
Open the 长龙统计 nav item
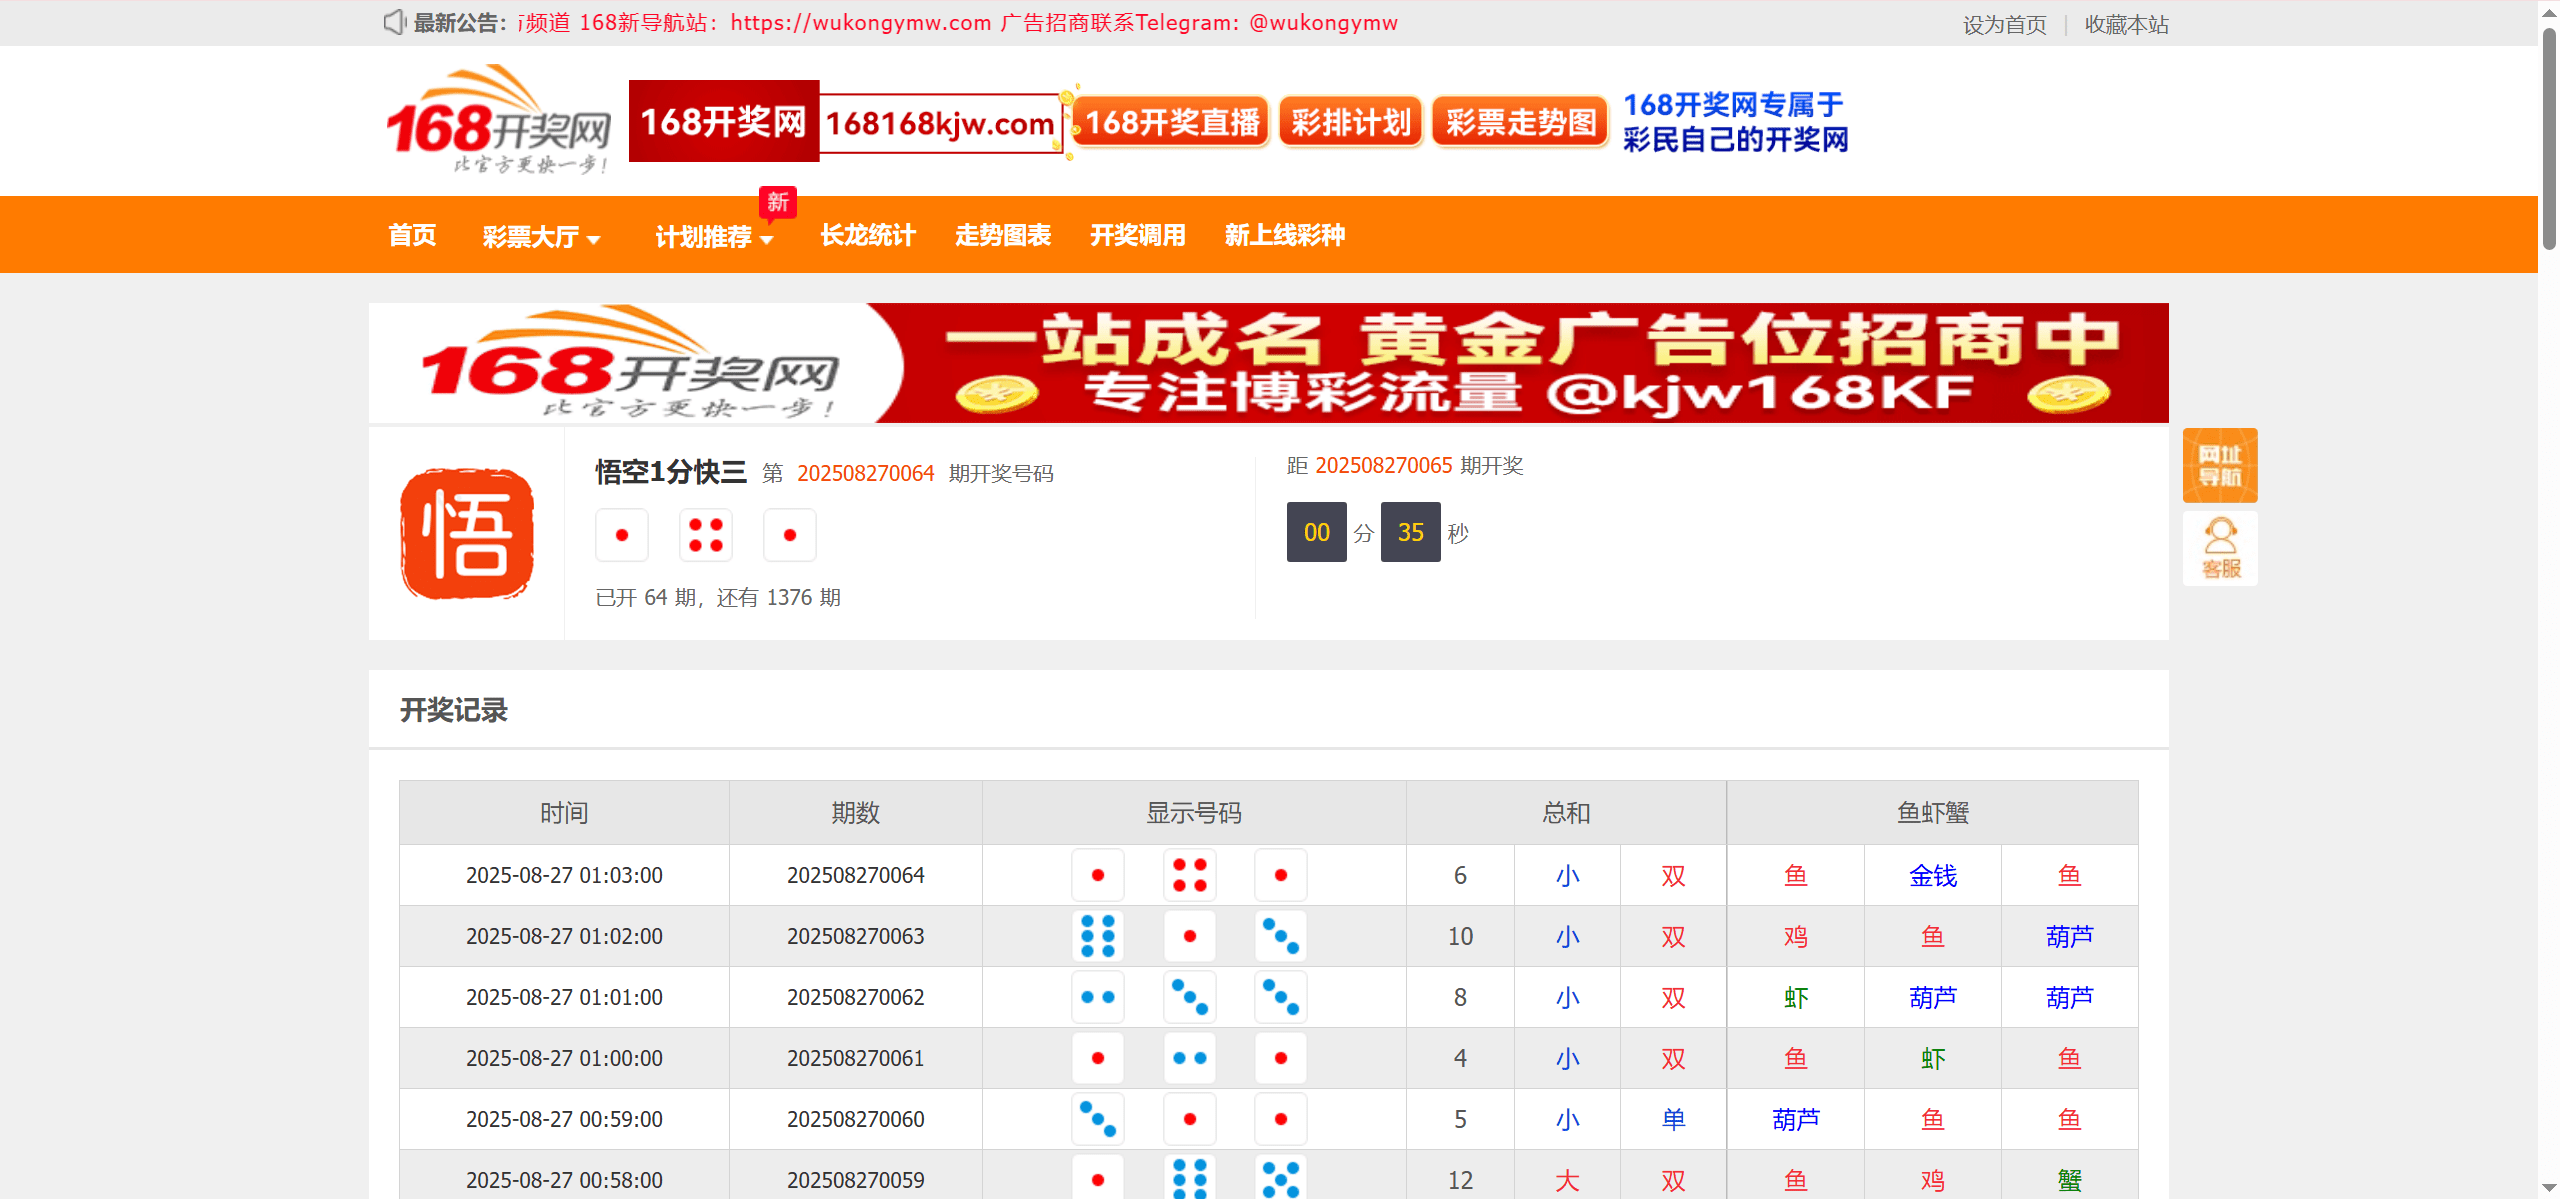[868, 235]
